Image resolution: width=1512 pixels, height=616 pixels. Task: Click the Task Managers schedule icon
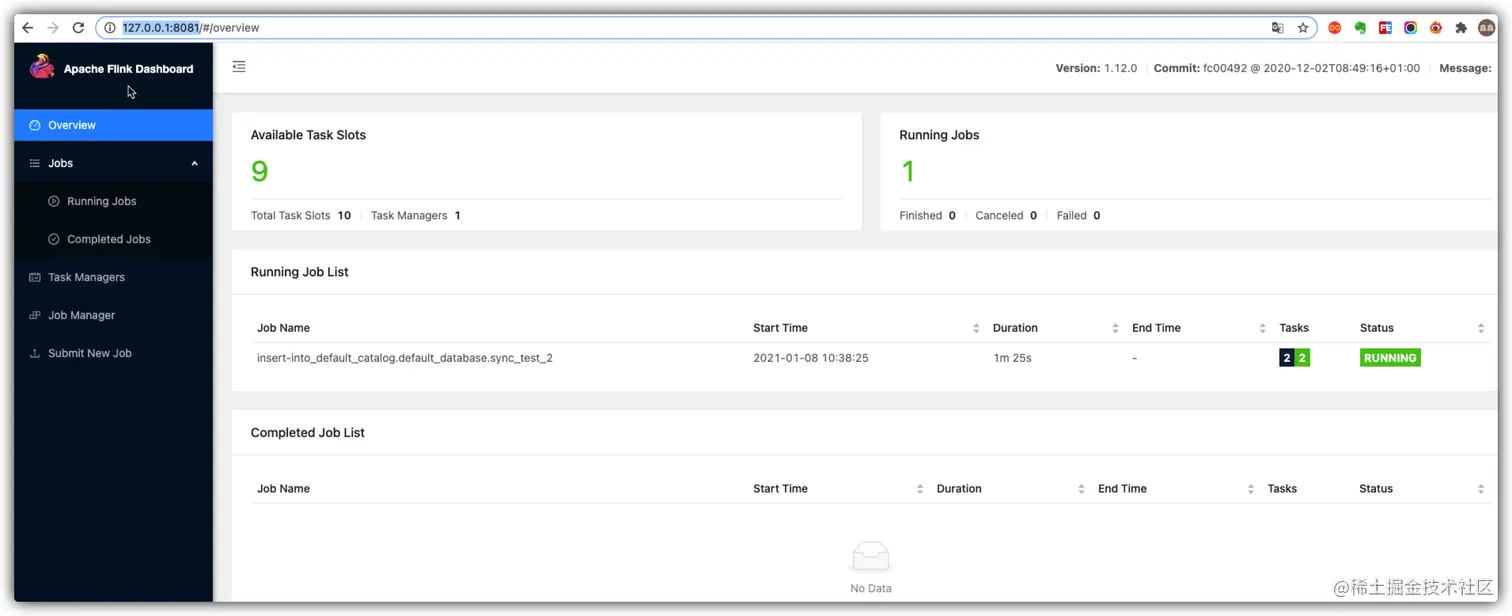click(x=35, y=277)
